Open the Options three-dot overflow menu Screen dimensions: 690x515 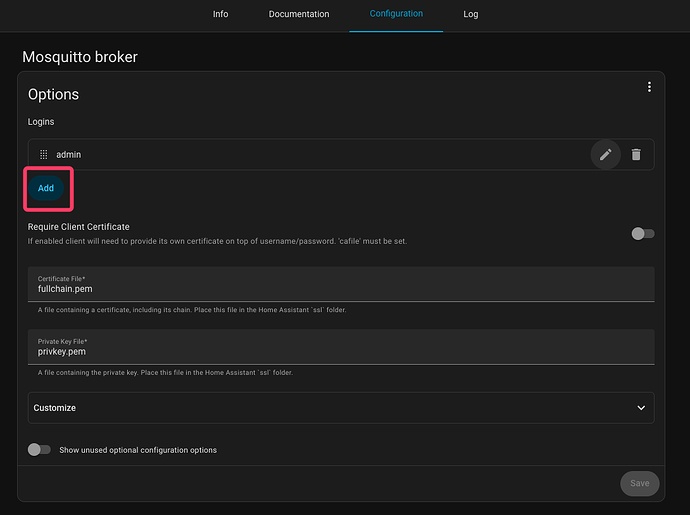pos(649,88)
